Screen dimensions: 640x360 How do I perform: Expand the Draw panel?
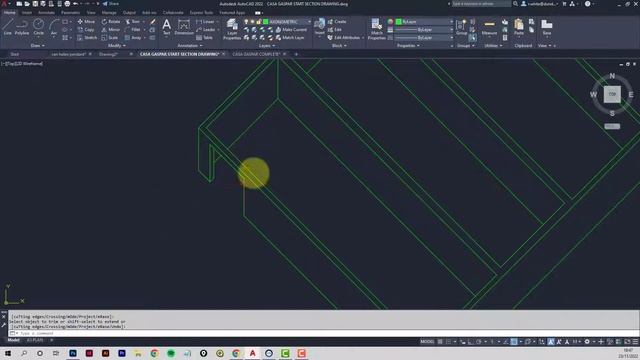pos(38,46)
